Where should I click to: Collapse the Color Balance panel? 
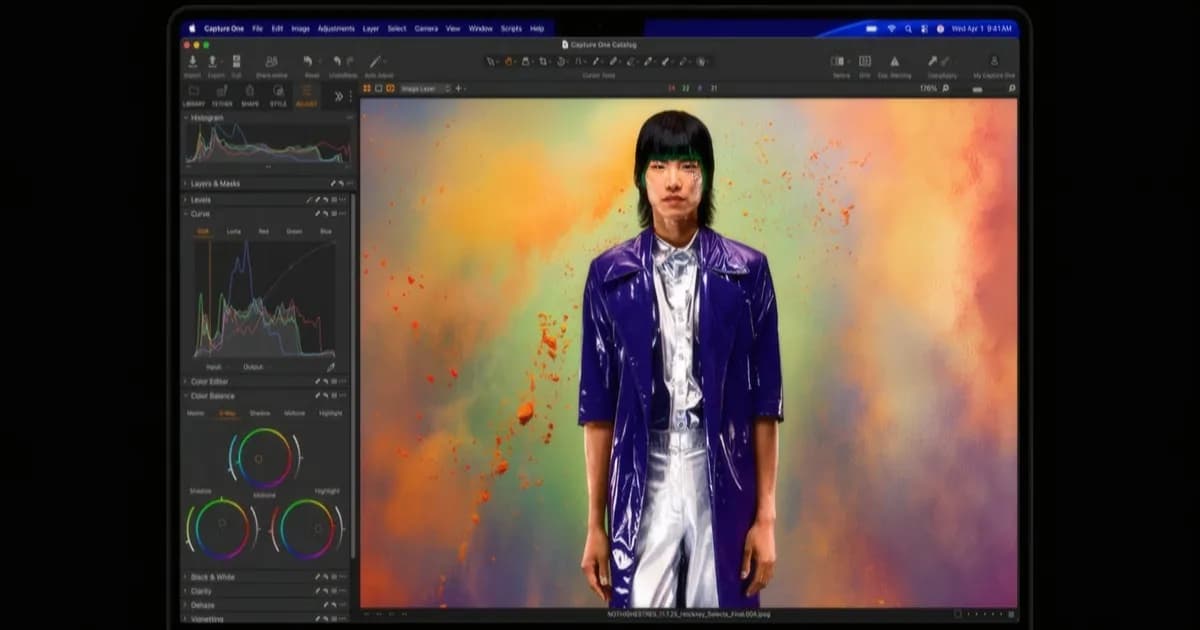(186, 395)
